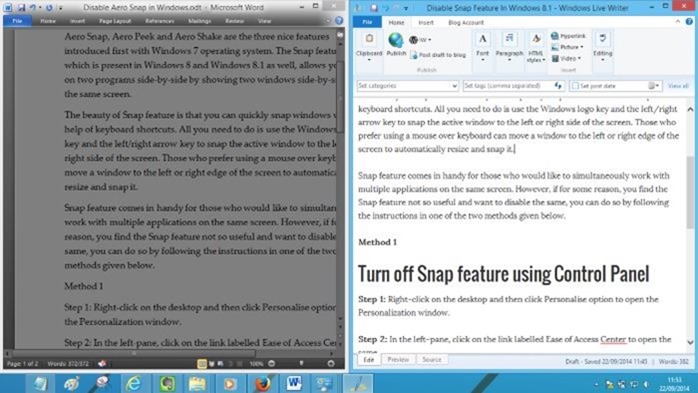Click Words: 372/372 in Word status bar
The height and width of the screenshot is (393, 698).
tap(68, 364)
